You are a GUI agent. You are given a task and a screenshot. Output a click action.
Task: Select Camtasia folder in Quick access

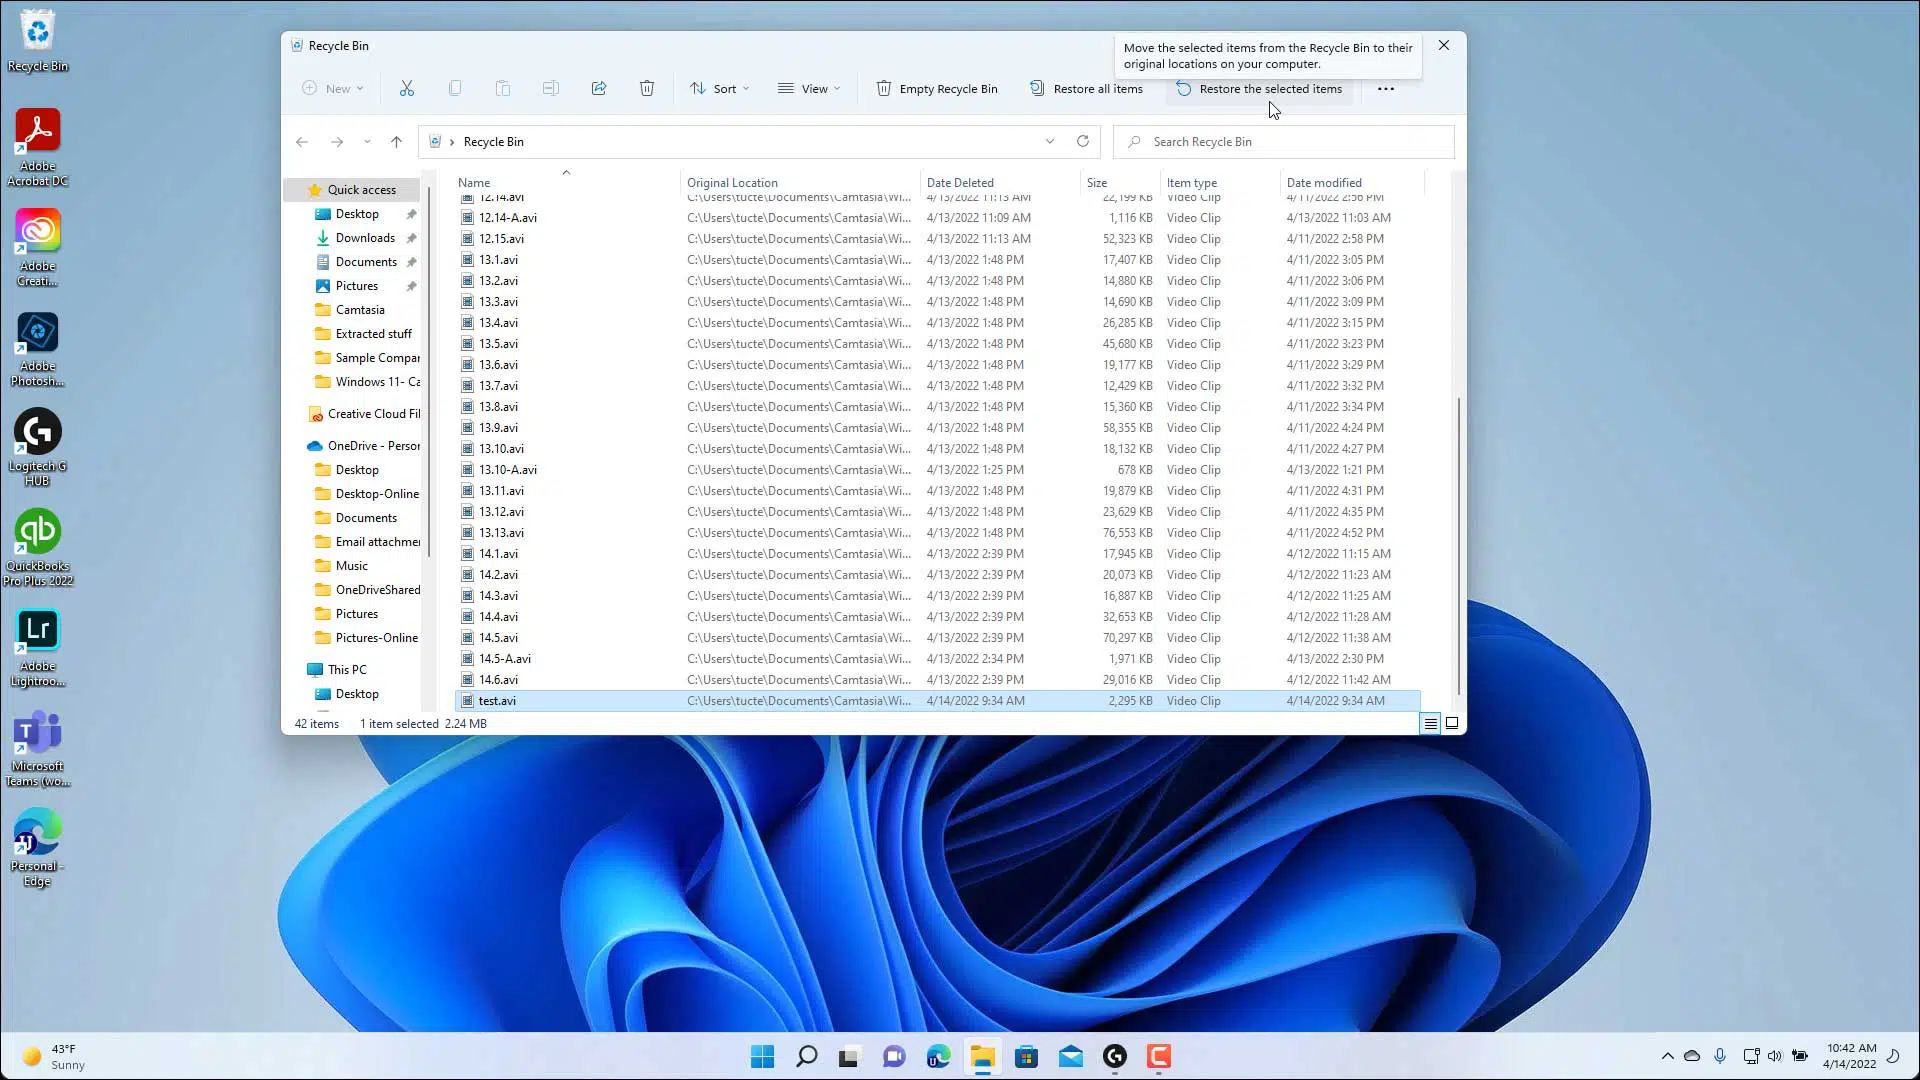(360, 310)
